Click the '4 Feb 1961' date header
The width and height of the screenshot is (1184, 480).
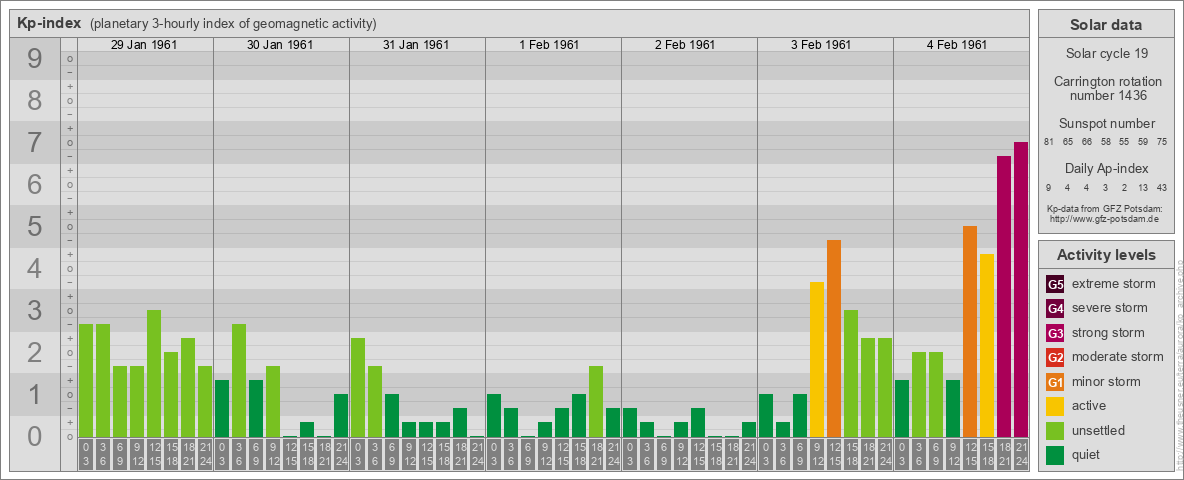pos(957,45)
